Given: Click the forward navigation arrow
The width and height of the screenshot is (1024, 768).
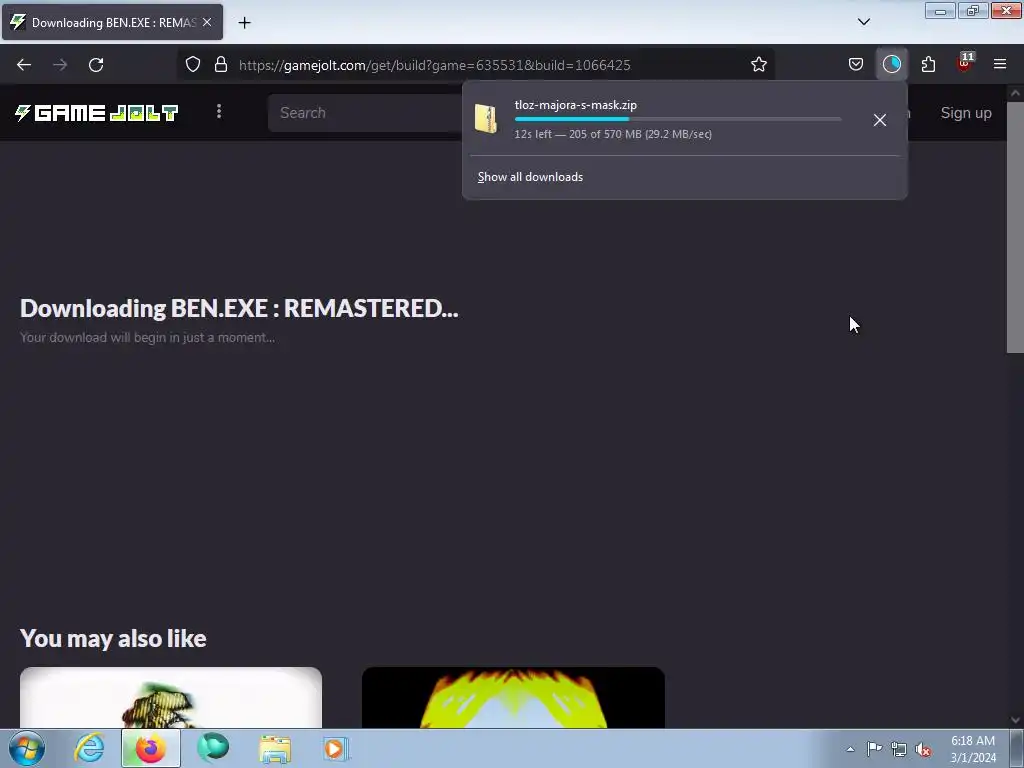Looking at the screenshot, I should [60, 65].
